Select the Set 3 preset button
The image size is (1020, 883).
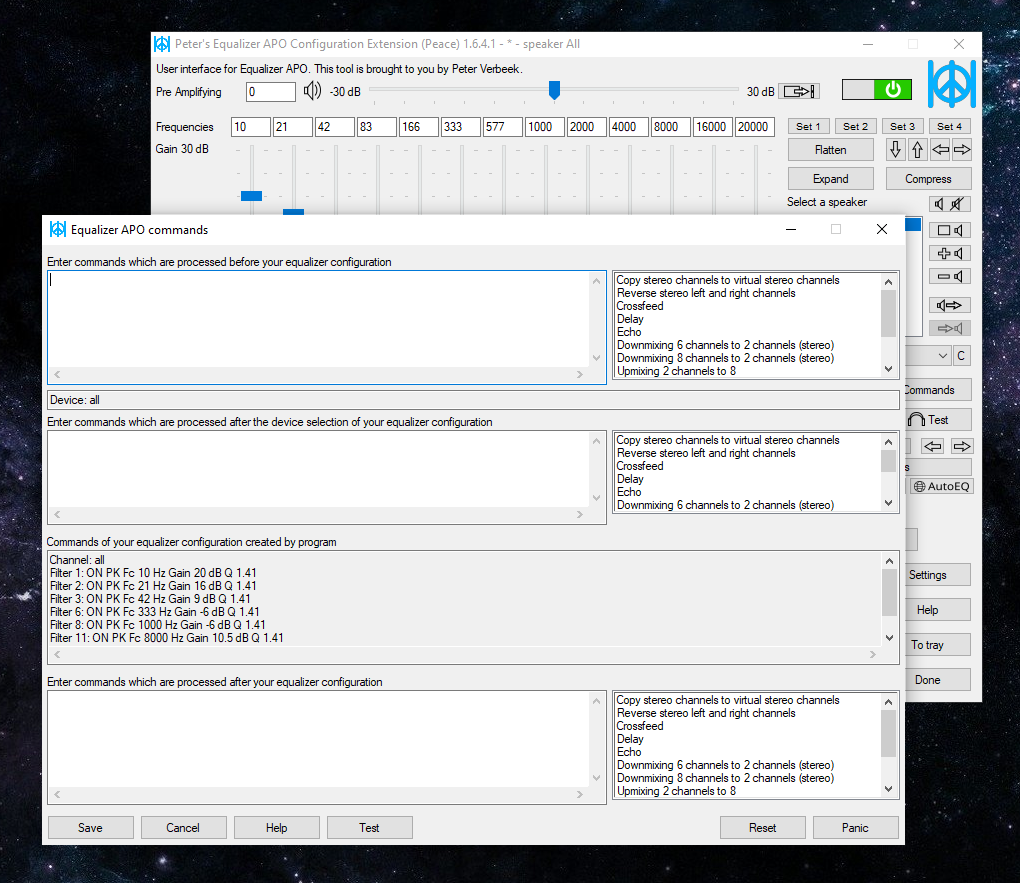(x=902, y=126)
